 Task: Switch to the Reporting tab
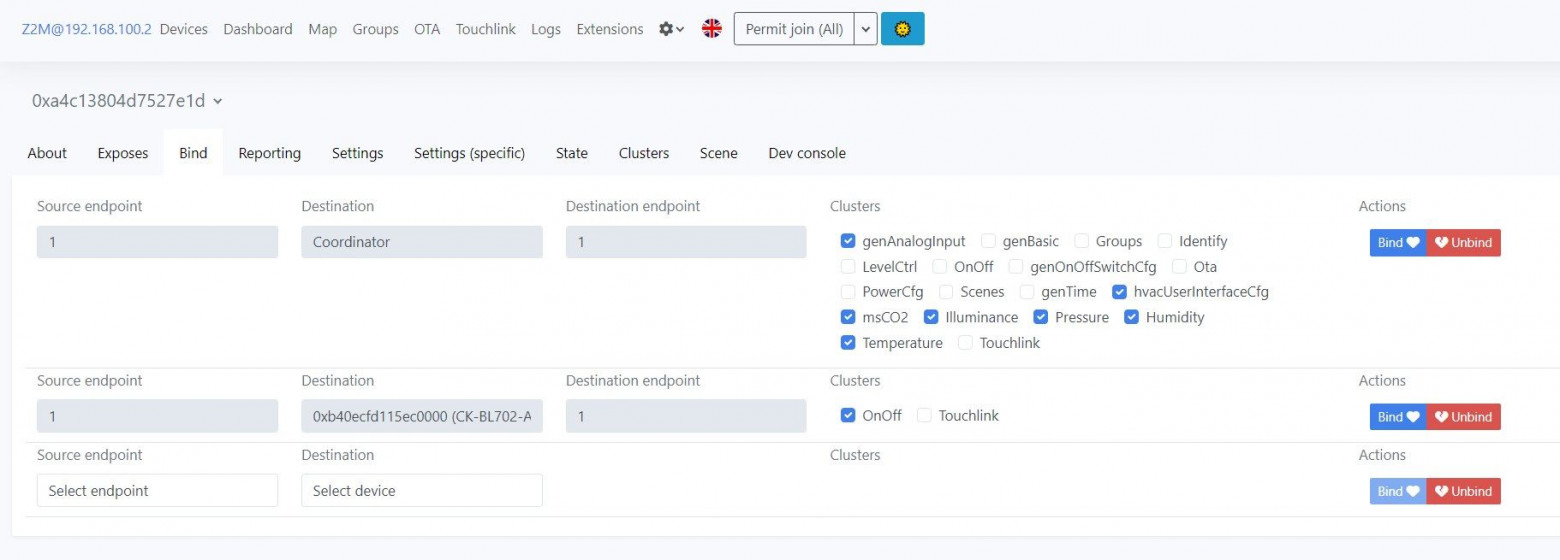pyautogui.click(x=269, y=153)
